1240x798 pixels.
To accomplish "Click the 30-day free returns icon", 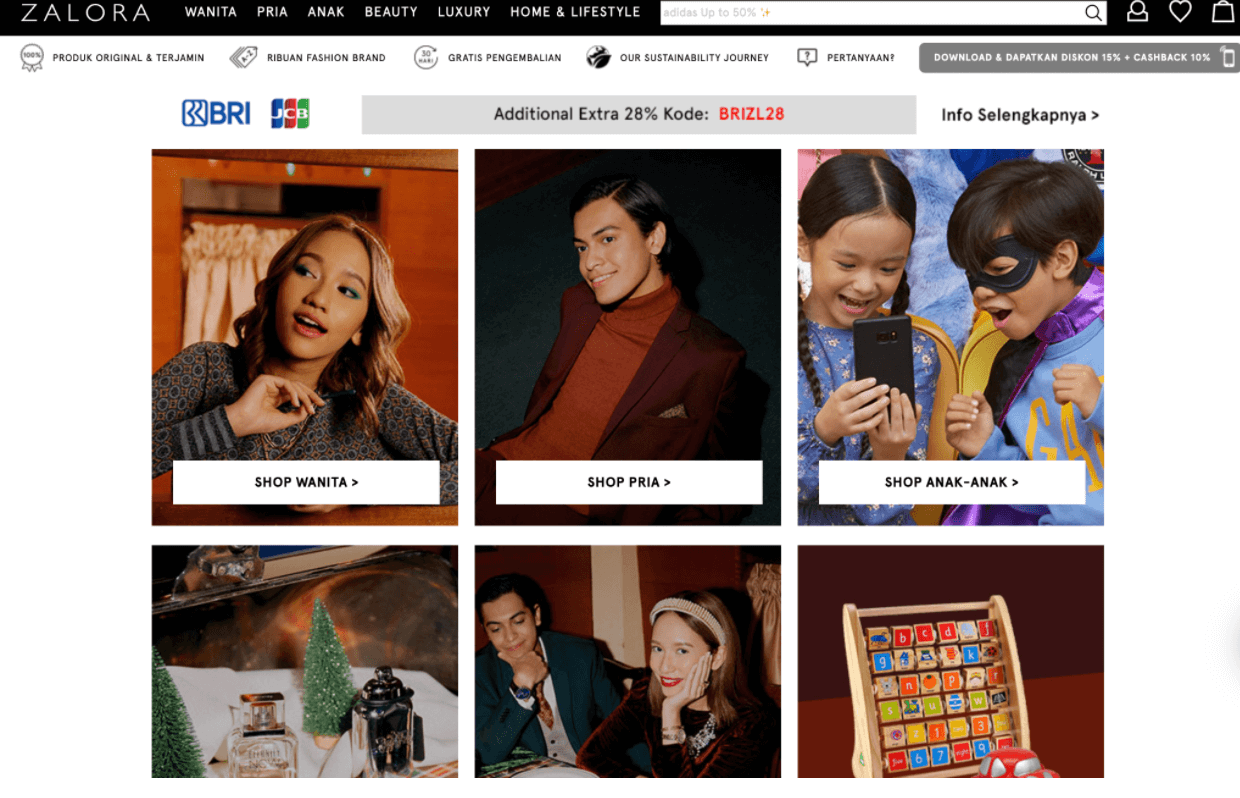I will [426, 58].
